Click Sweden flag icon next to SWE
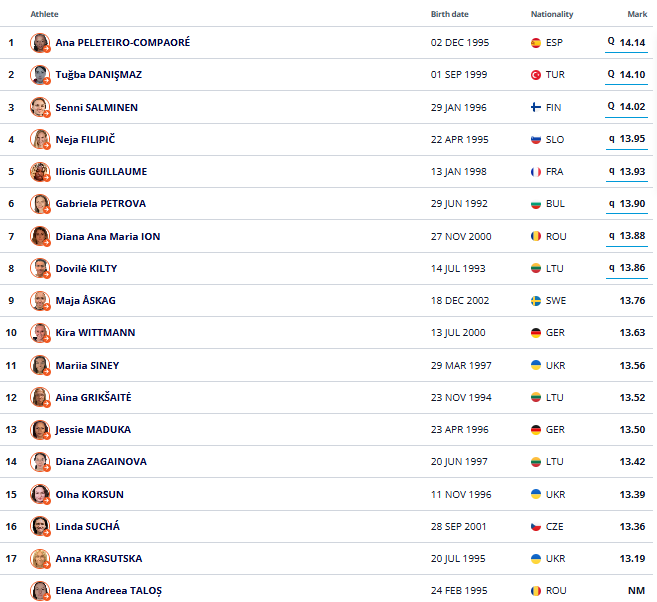 click(x=536, y=301)
